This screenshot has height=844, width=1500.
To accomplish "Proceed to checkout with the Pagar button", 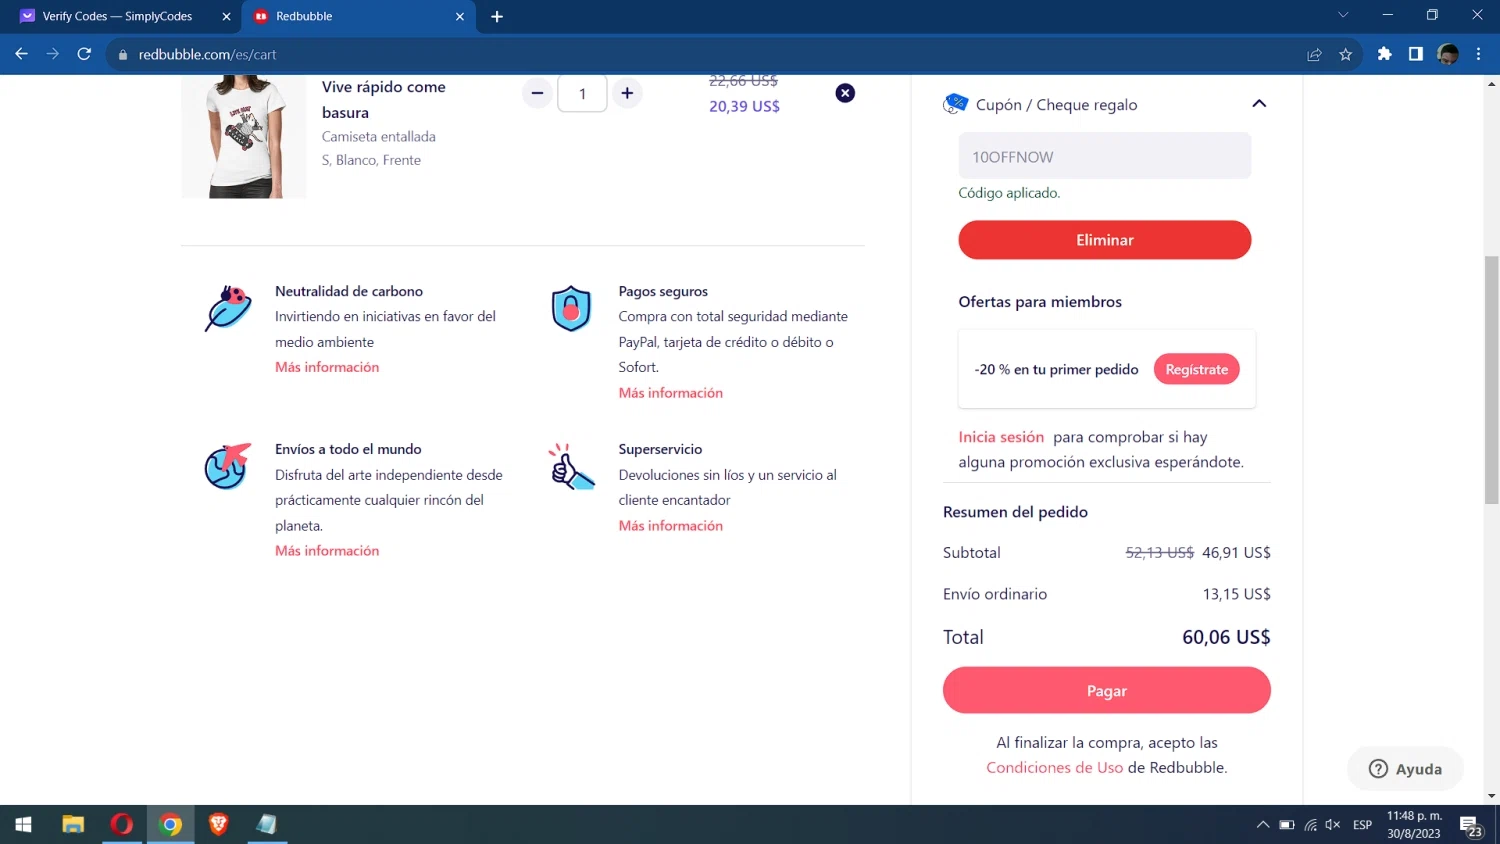I will 1106,691.
